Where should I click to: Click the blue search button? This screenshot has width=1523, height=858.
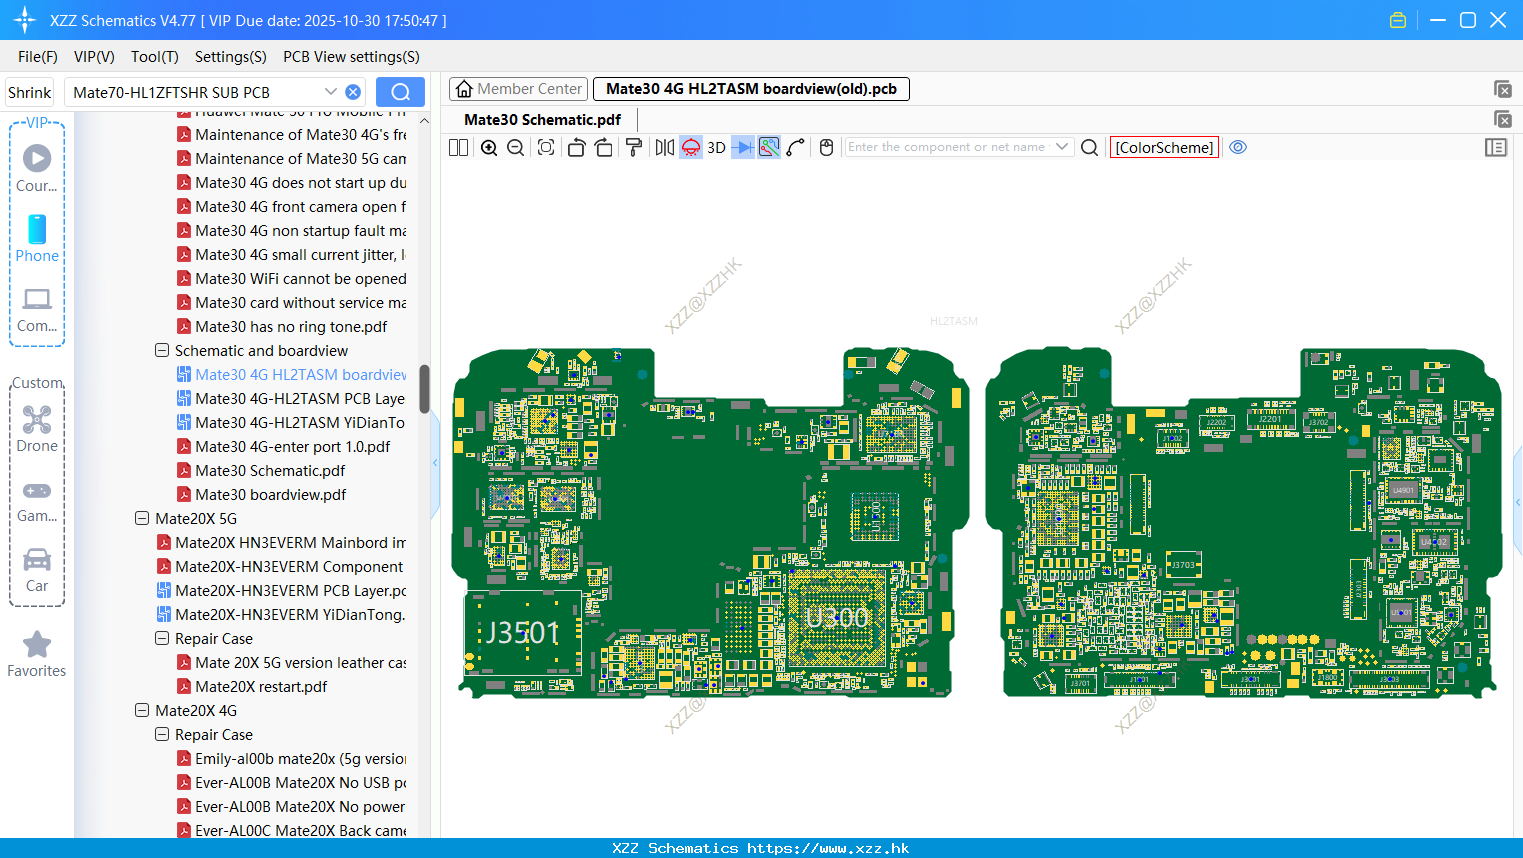(x=400, y=92)
